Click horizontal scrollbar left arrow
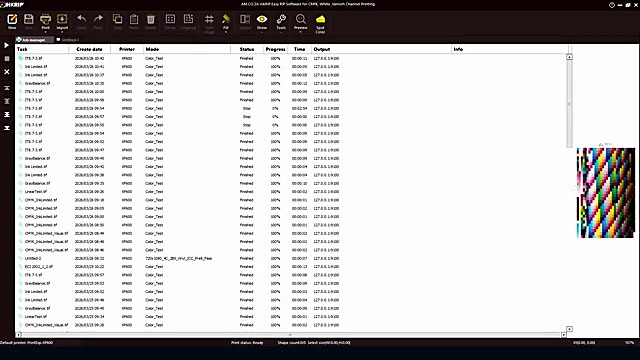640x360 pixels. point(18,335)
